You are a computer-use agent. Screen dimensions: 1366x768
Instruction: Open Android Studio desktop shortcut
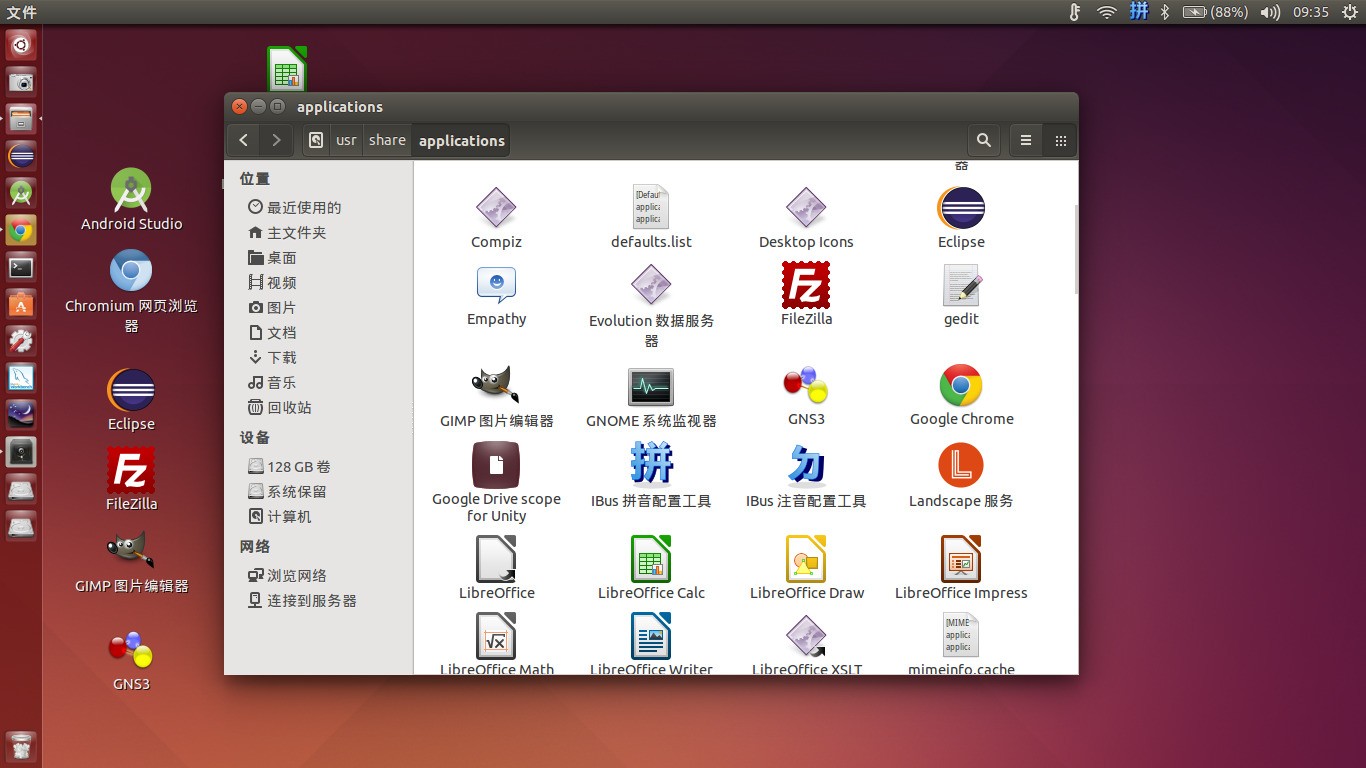tap(131, 199)
